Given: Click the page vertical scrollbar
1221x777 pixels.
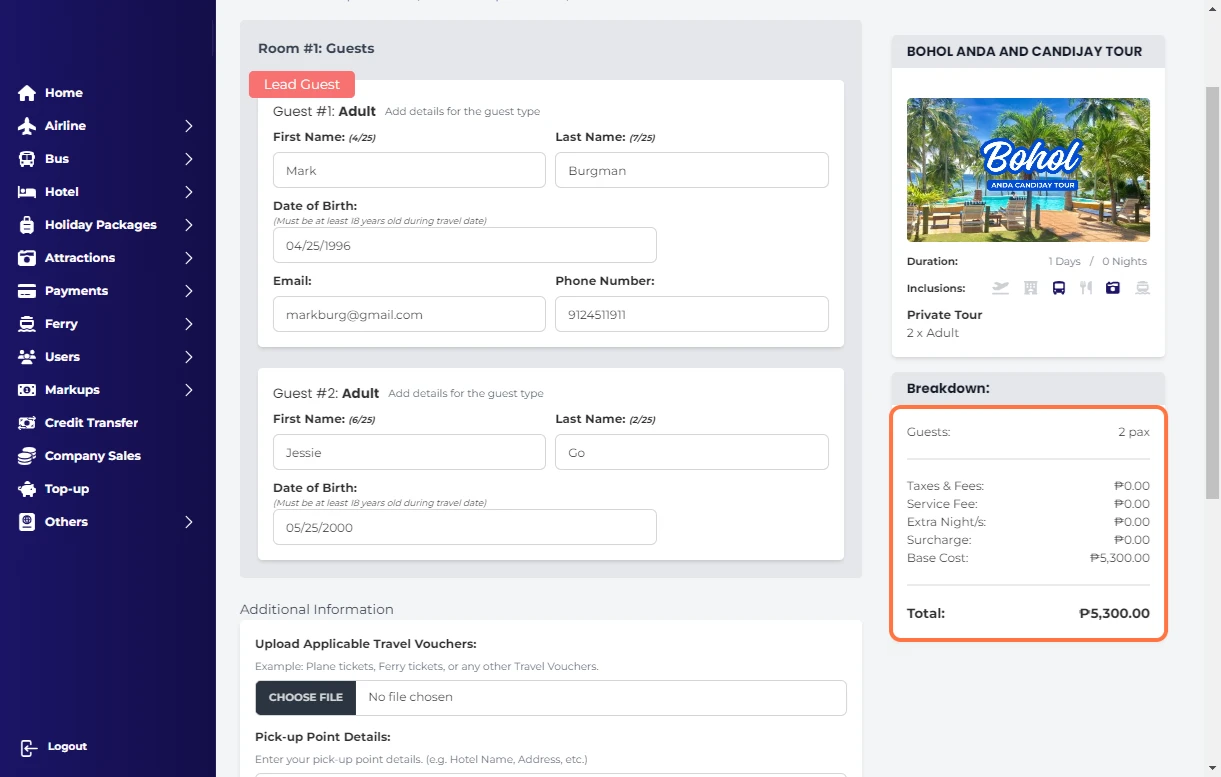Looking at the screenshot, I should [x=1212, y=290].
